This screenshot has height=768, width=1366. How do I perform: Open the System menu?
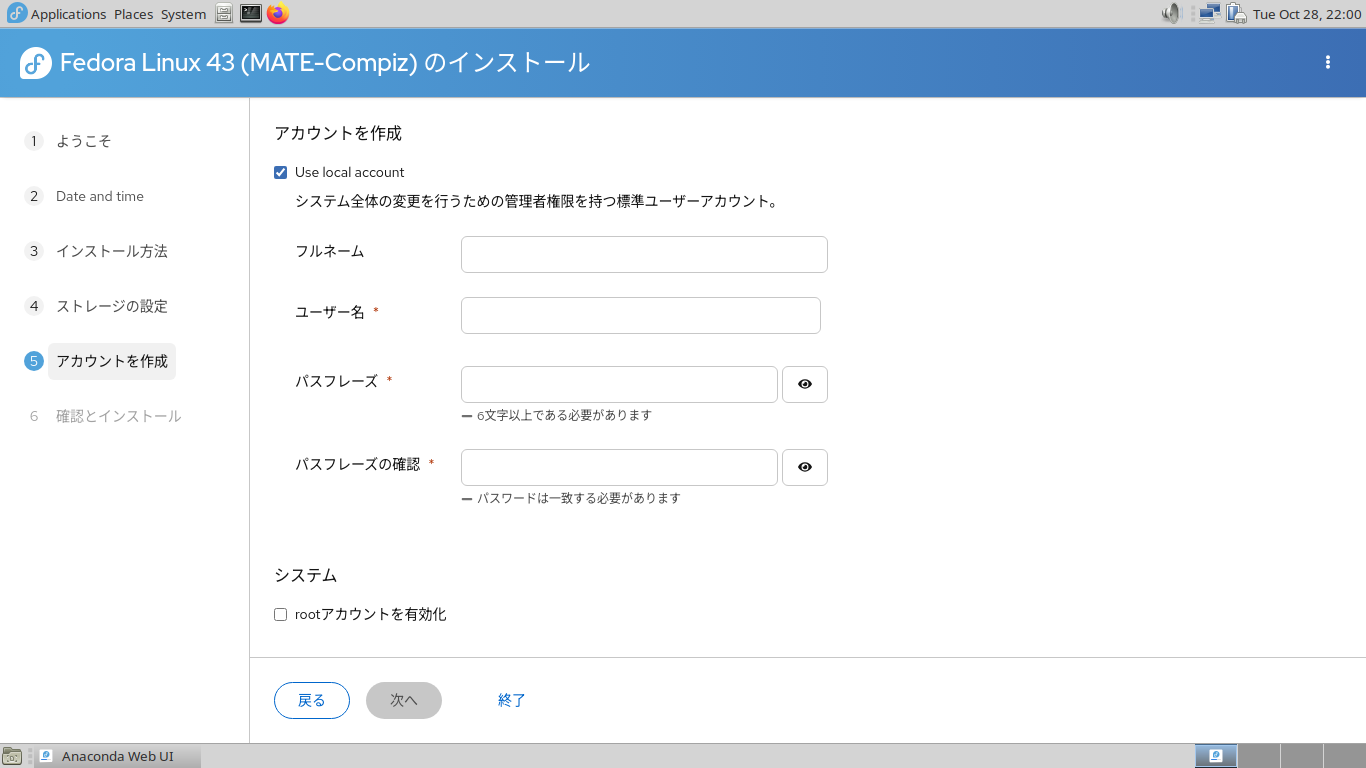coord(184,14)
